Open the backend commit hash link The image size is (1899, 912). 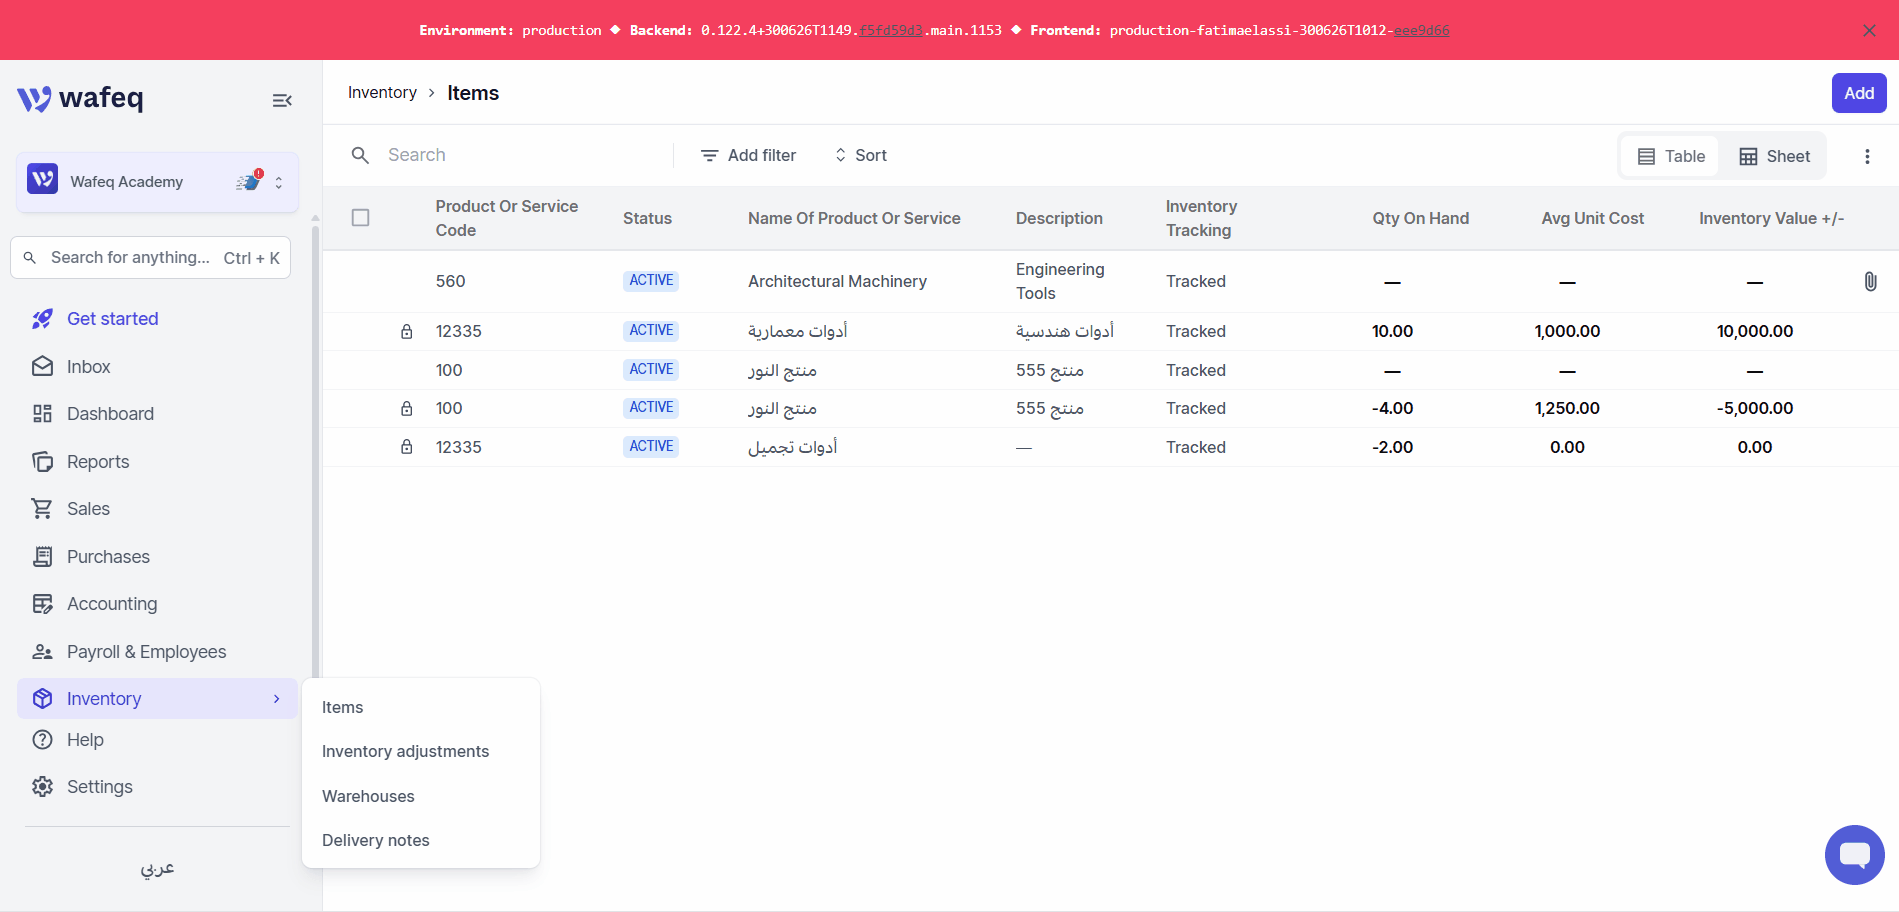891,31
